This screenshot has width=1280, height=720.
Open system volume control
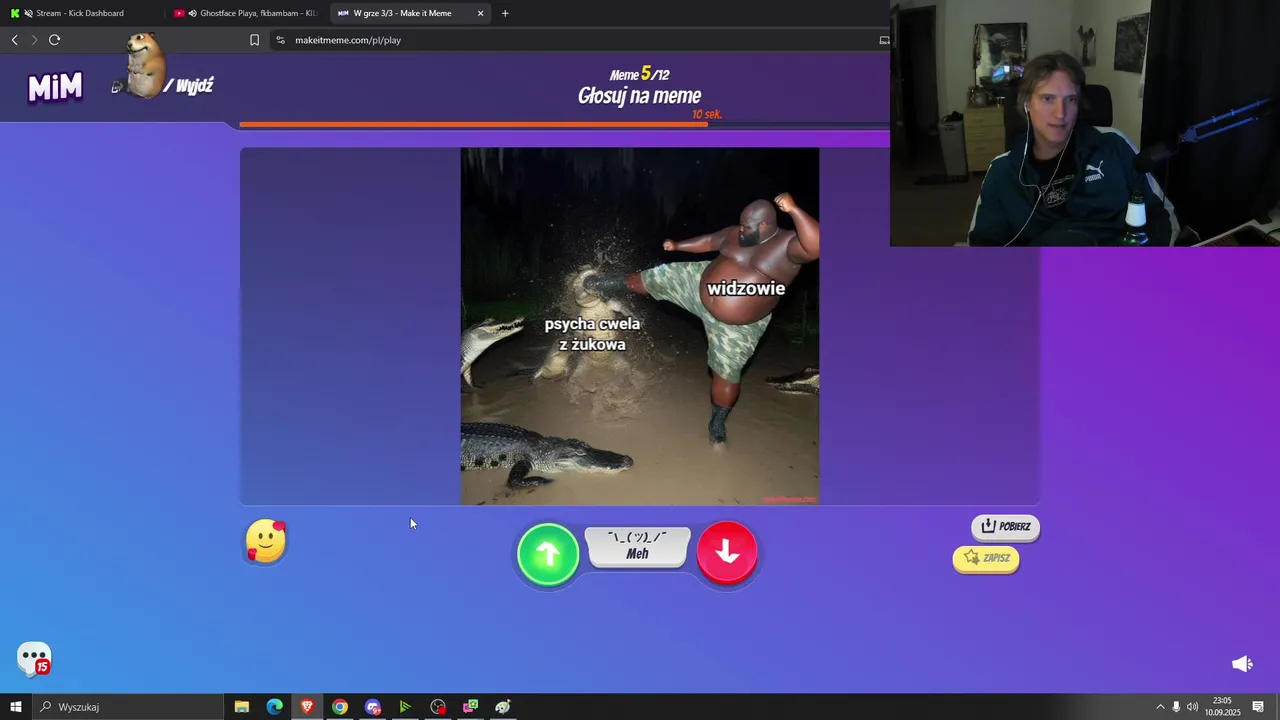click(1192, 707)
